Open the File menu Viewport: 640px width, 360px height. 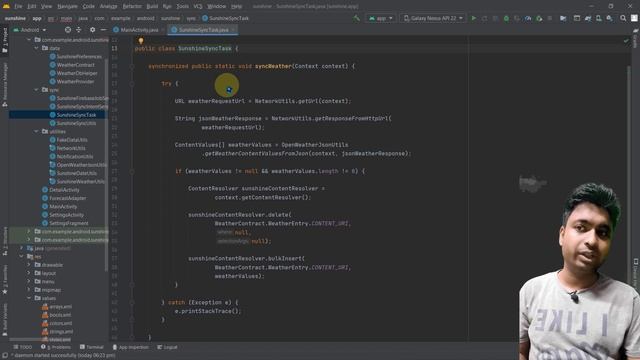(x=18, y=6)
